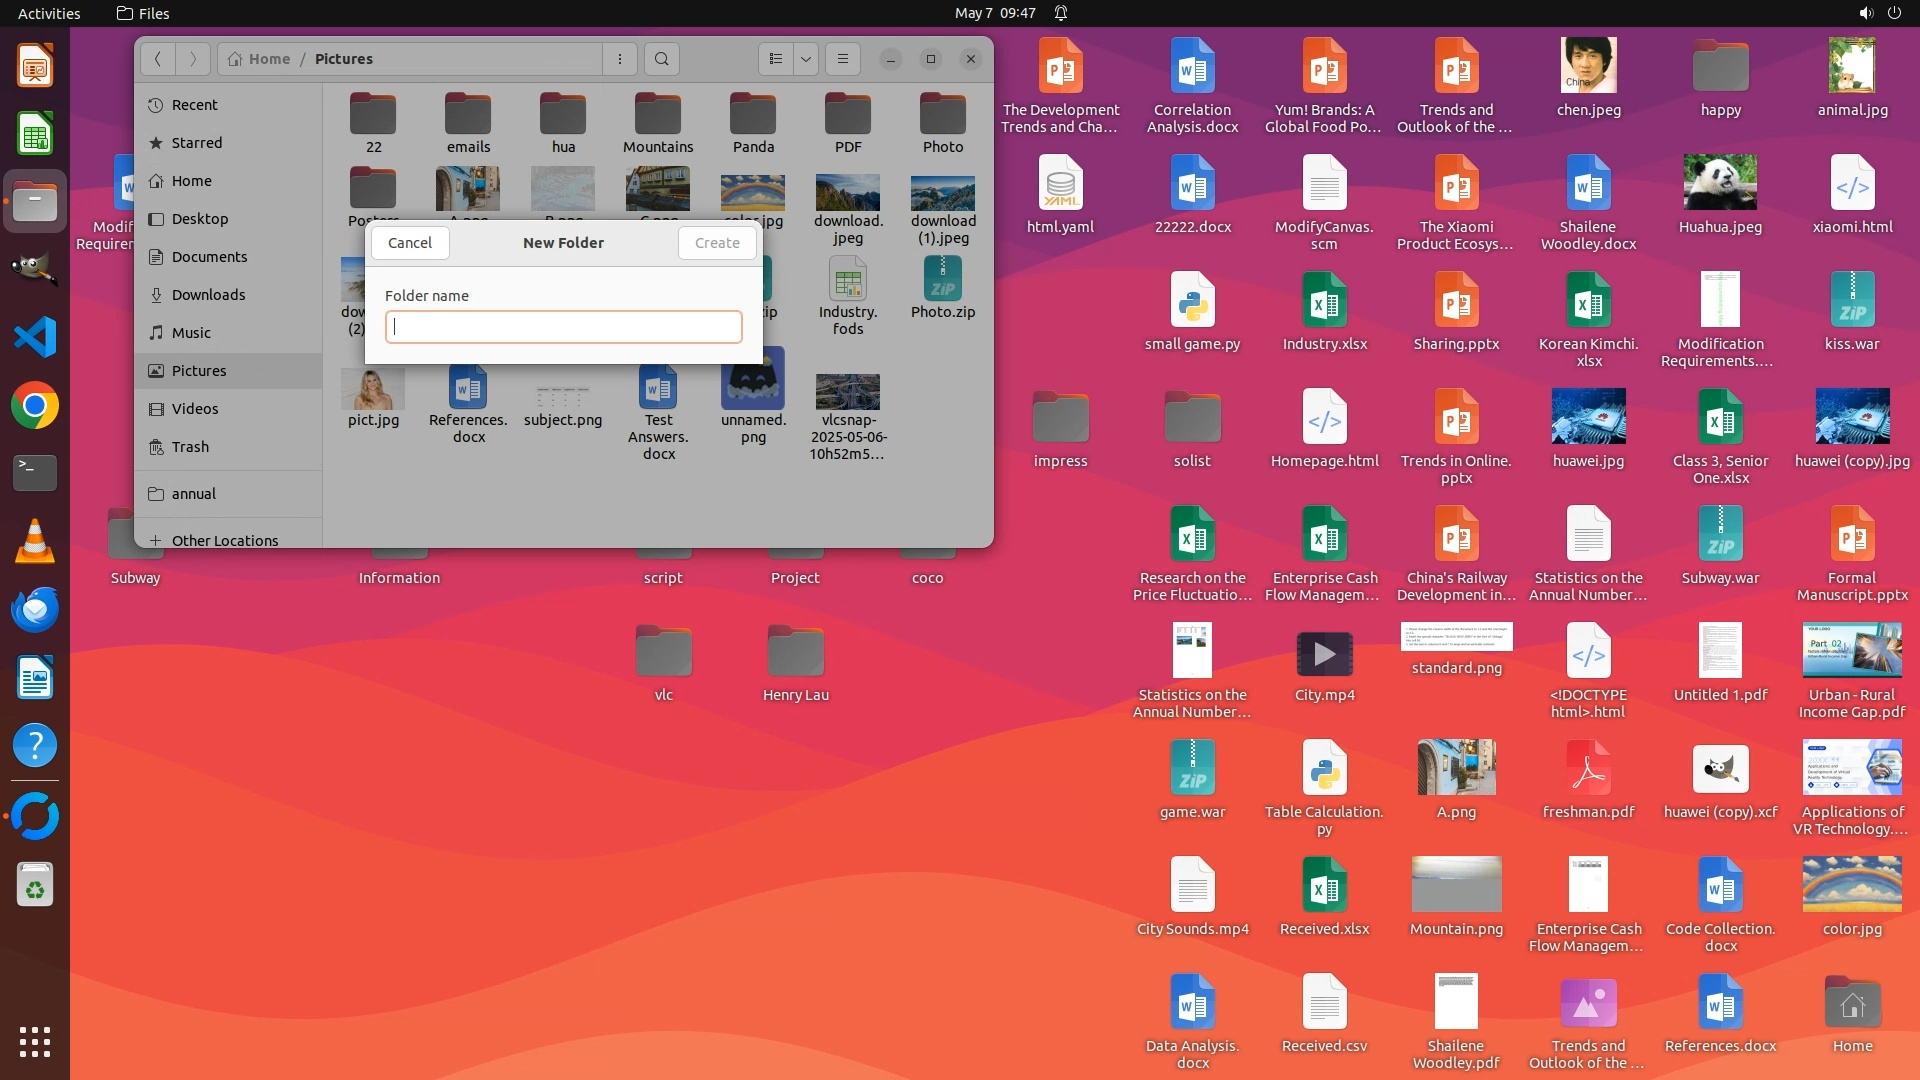1920x1080 pixels.
Task: Click Home in the path bar
Action: tap(259, 59)
